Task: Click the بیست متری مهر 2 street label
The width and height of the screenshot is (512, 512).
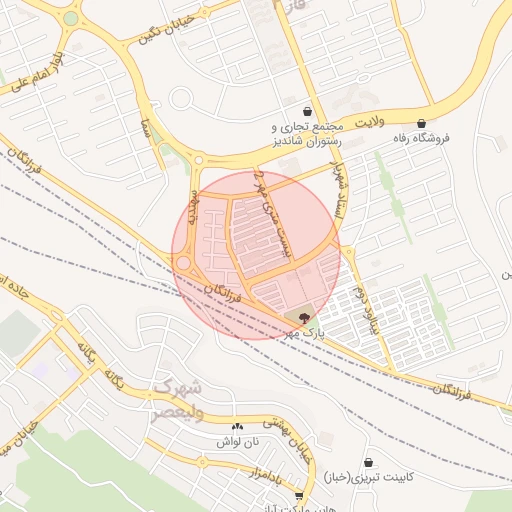Action: tap(272, 215)
